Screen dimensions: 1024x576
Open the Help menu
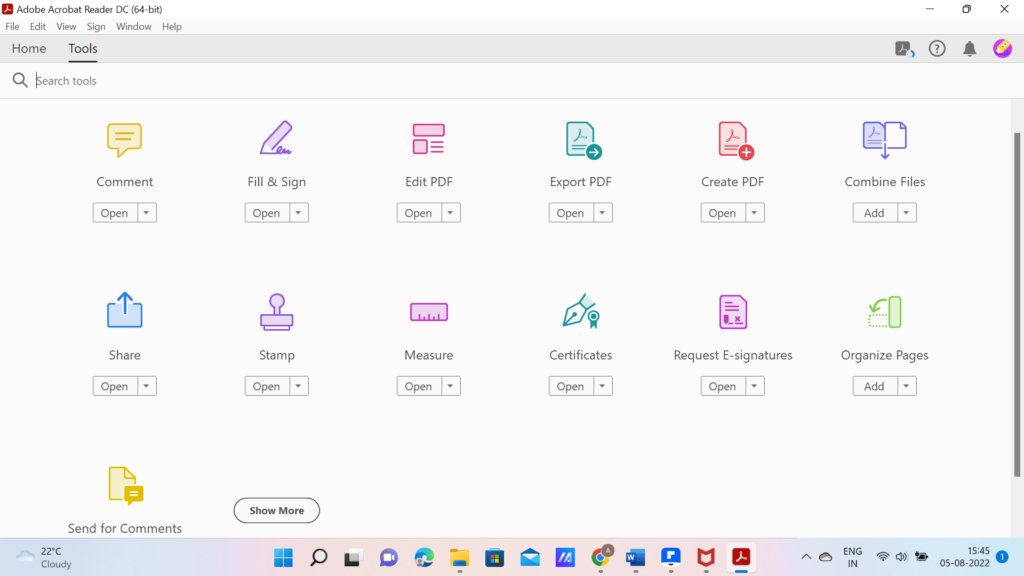(x=172, y=27)
